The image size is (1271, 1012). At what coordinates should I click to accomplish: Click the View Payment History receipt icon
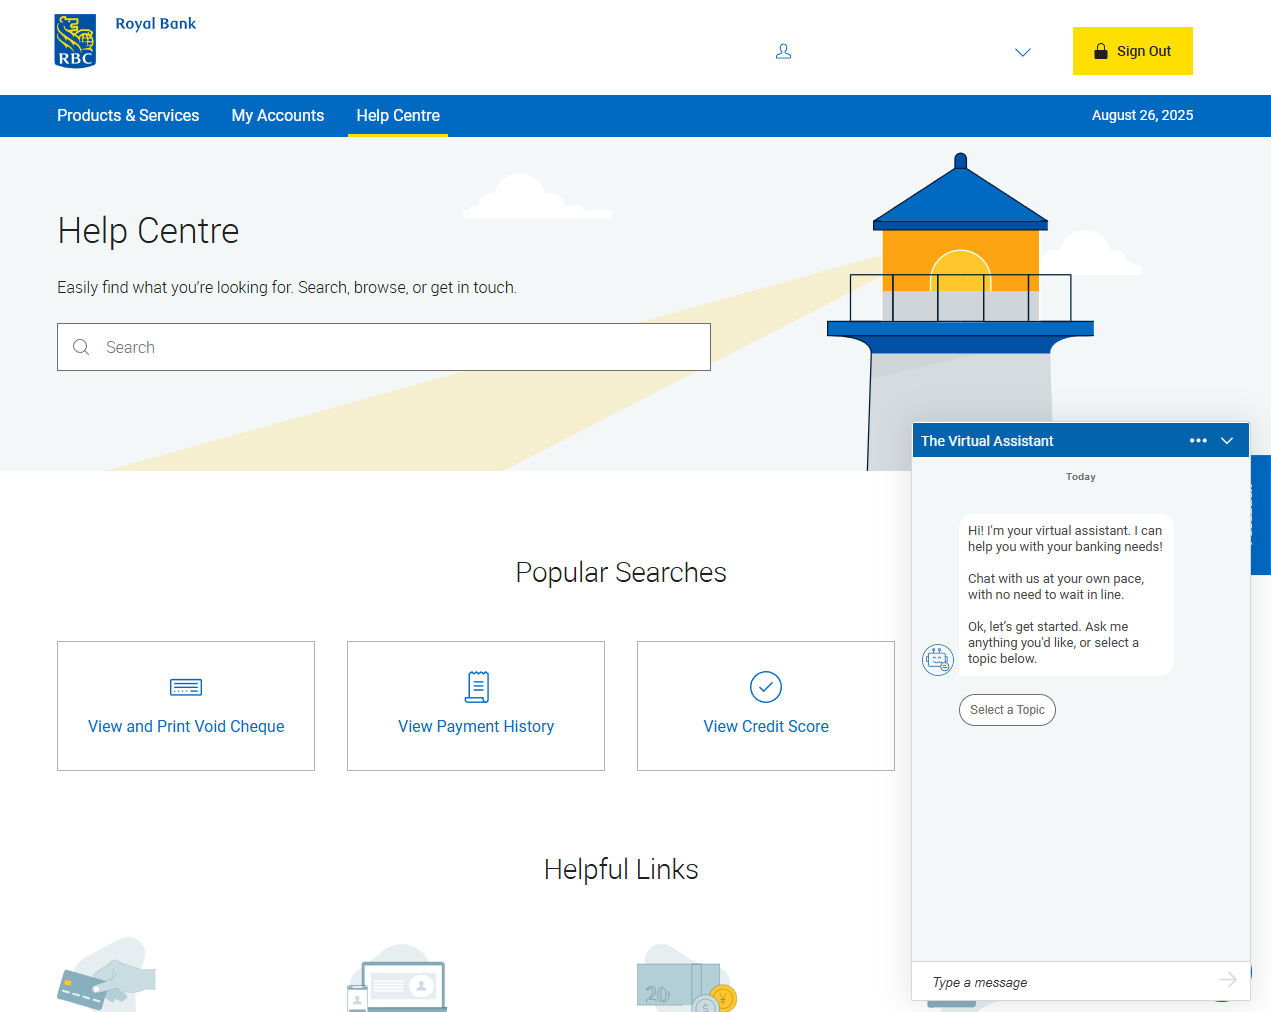point(476,686)
